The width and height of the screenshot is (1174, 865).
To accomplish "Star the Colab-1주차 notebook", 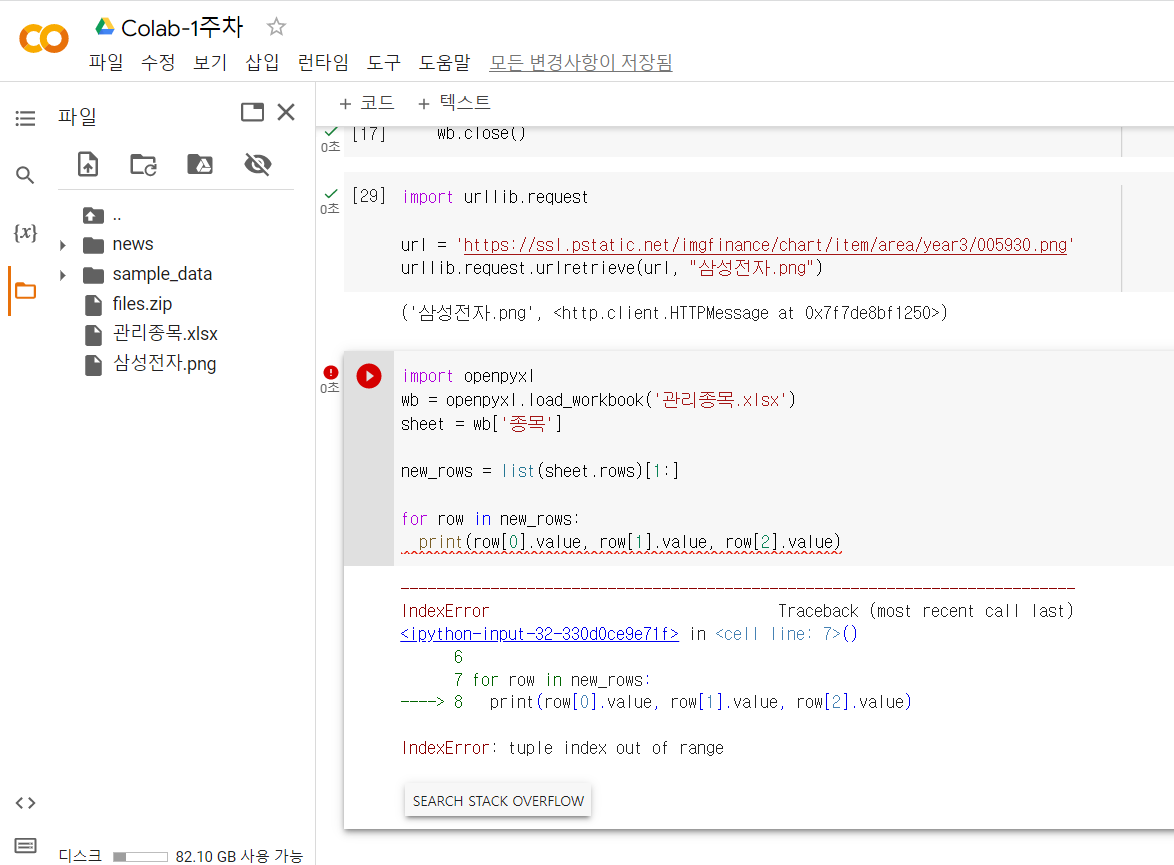I will click(x=276, y=27).
